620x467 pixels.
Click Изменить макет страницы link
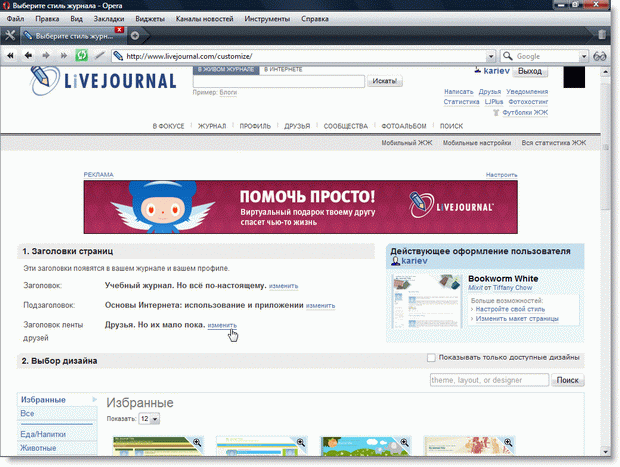click(x=517, y=319)
